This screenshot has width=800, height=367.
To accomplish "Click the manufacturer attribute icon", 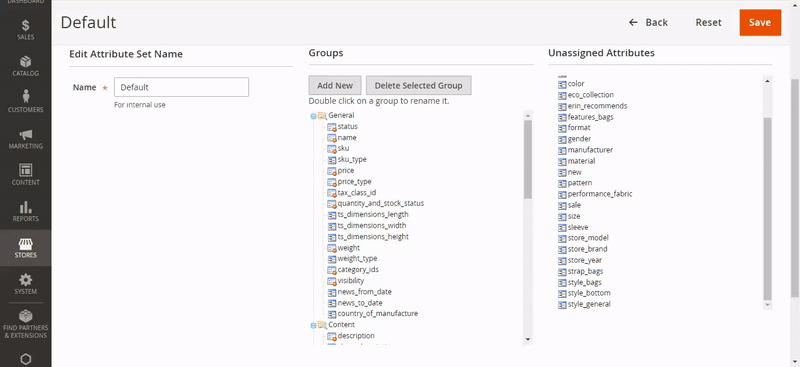I will point(562,150).
